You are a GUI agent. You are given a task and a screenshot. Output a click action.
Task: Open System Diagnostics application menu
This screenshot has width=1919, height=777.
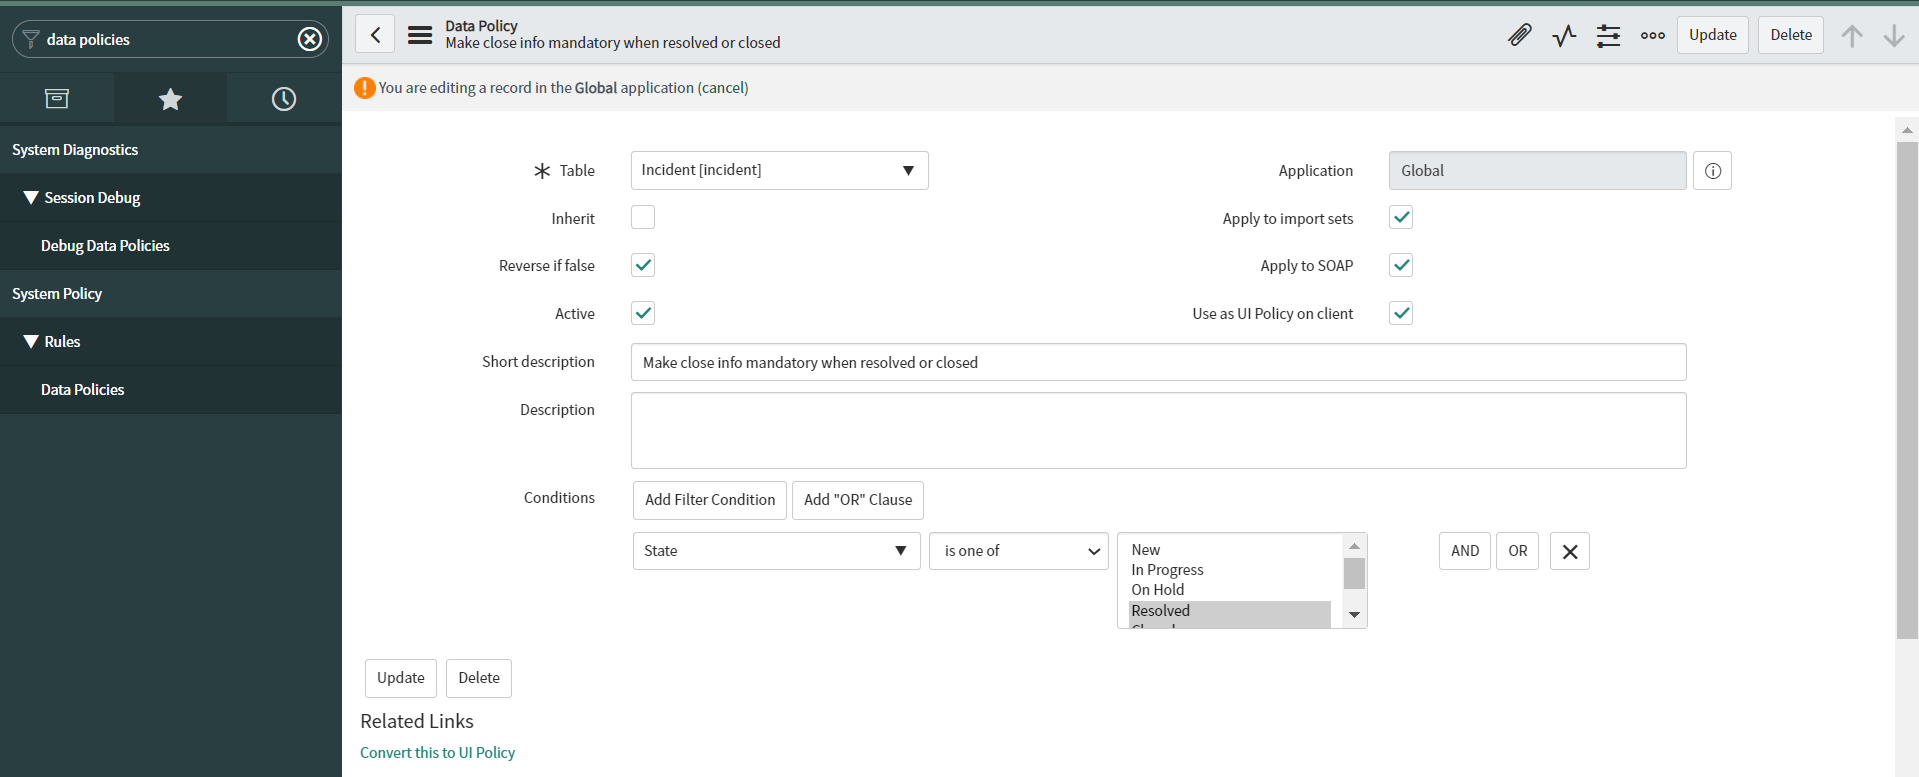coord(170,150)
